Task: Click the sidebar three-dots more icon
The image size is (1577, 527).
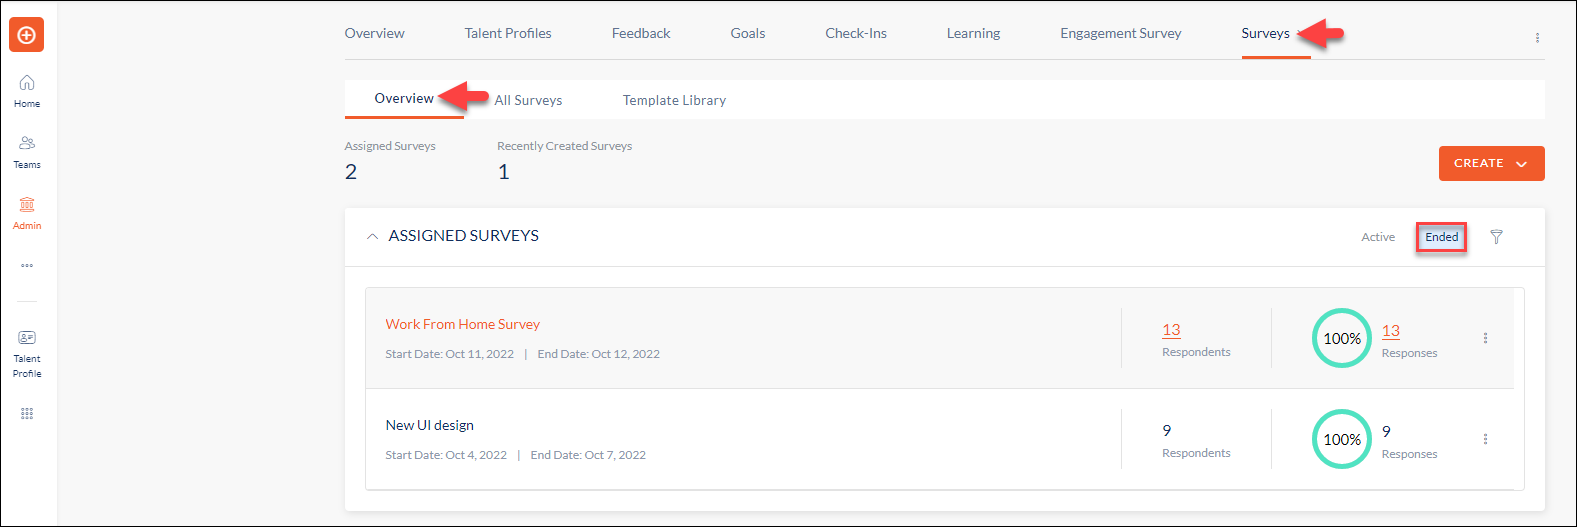Action: pos(27,266)
